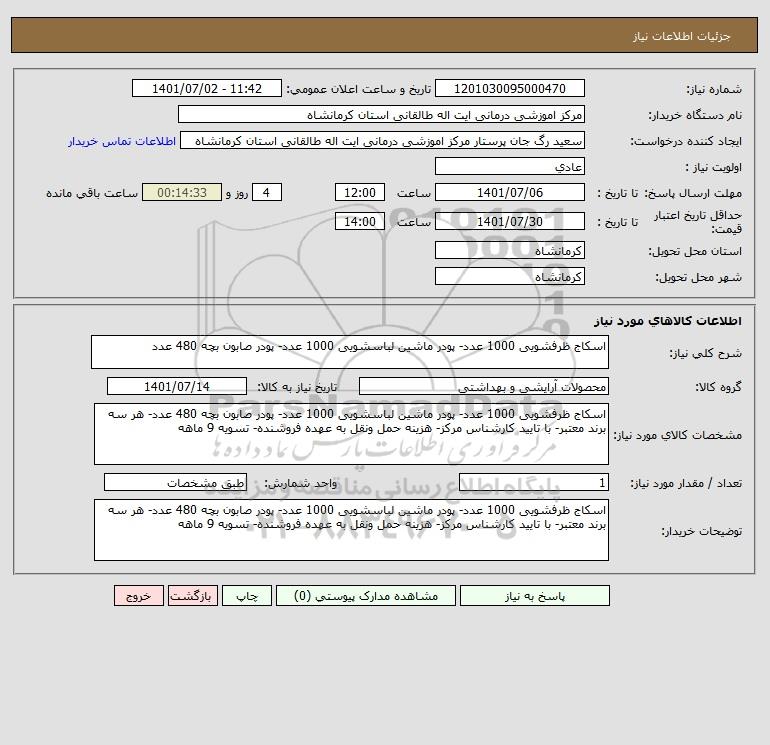This screenshot has height=745, width=770.
Task: Click the validity time field 14:00
Action: click(360, 221)
